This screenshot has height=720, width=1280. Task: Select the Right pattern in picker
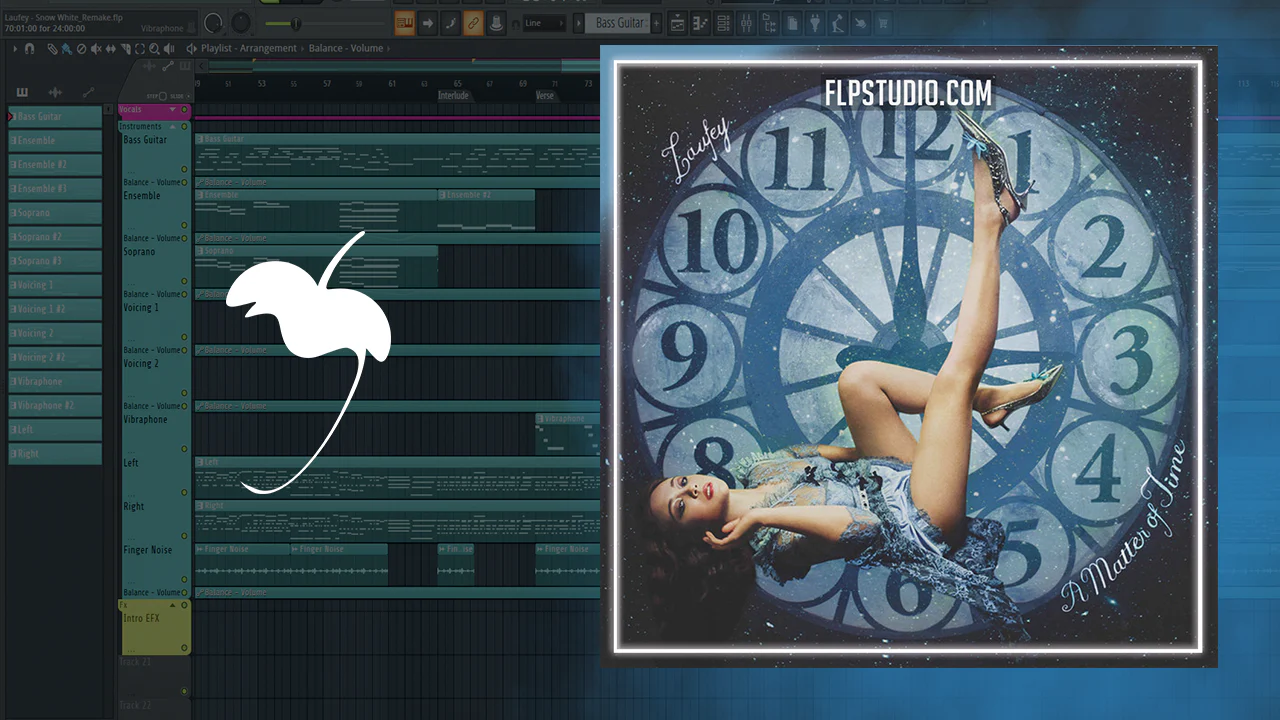tap(55, 453)
